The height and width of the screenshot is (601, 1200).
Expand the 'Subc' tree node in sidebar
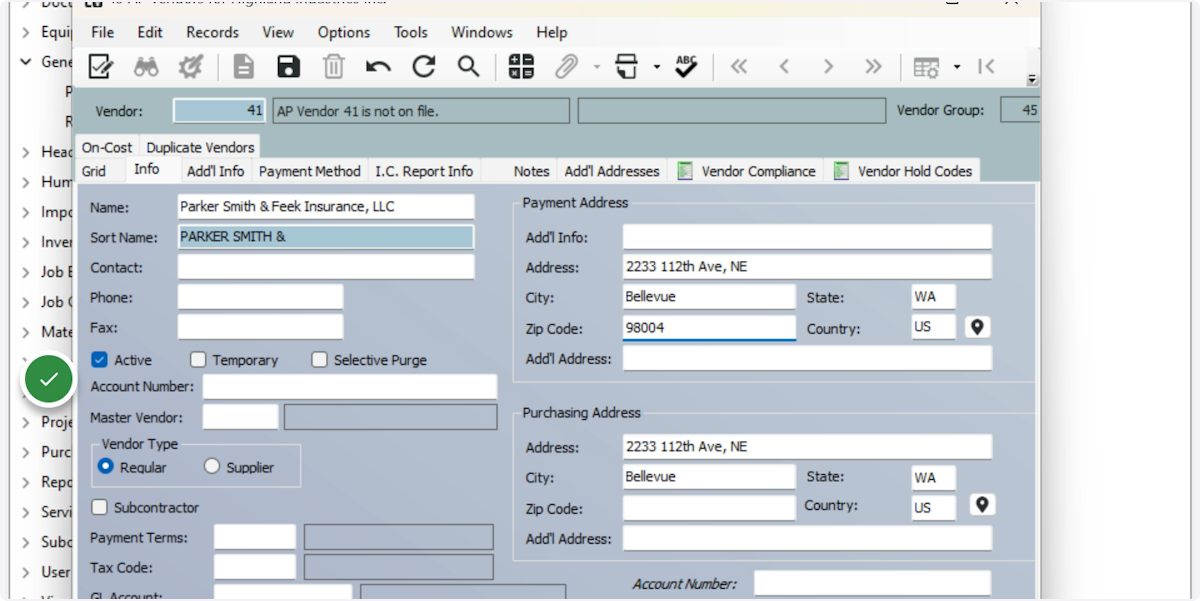[x=26, y=542]
